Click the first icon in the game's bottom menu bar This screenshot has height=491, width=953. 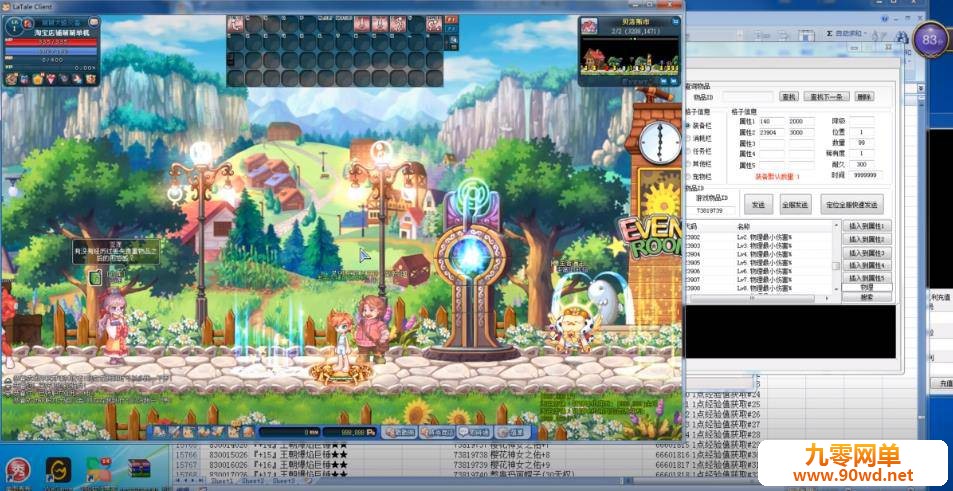tap(159, 432)
